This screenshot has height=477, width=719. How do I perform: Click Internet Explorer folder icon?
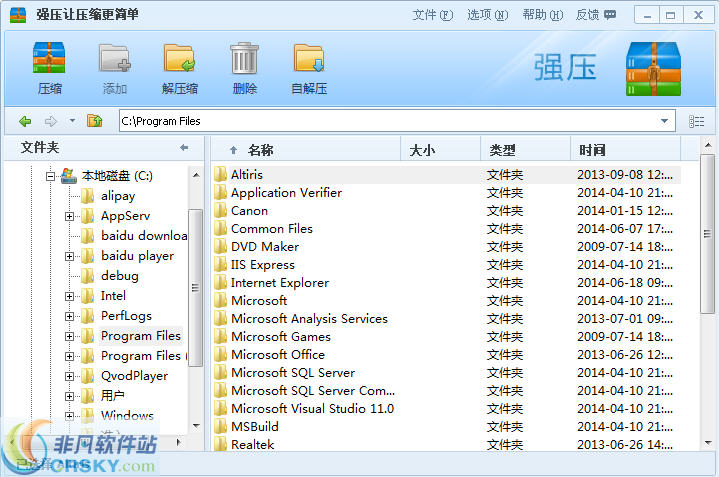221,283
